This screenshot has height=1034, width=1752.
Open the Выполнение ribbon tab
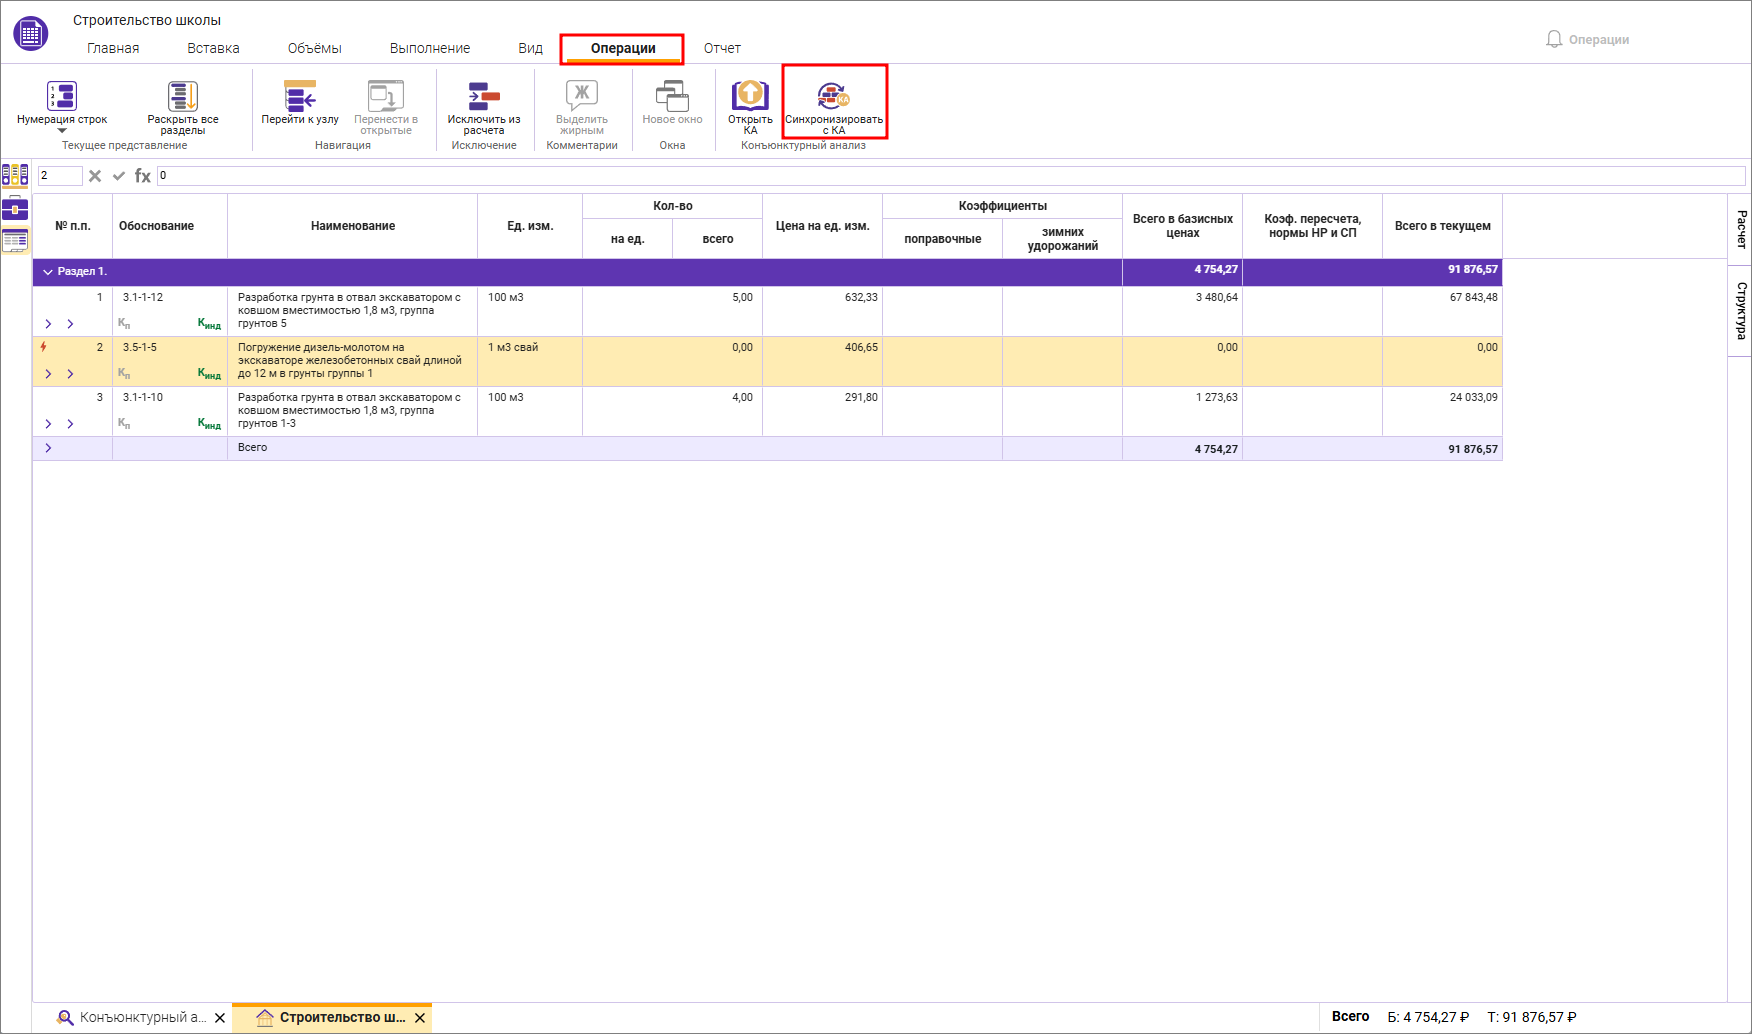pyautogui.click(x=430, y=48)
